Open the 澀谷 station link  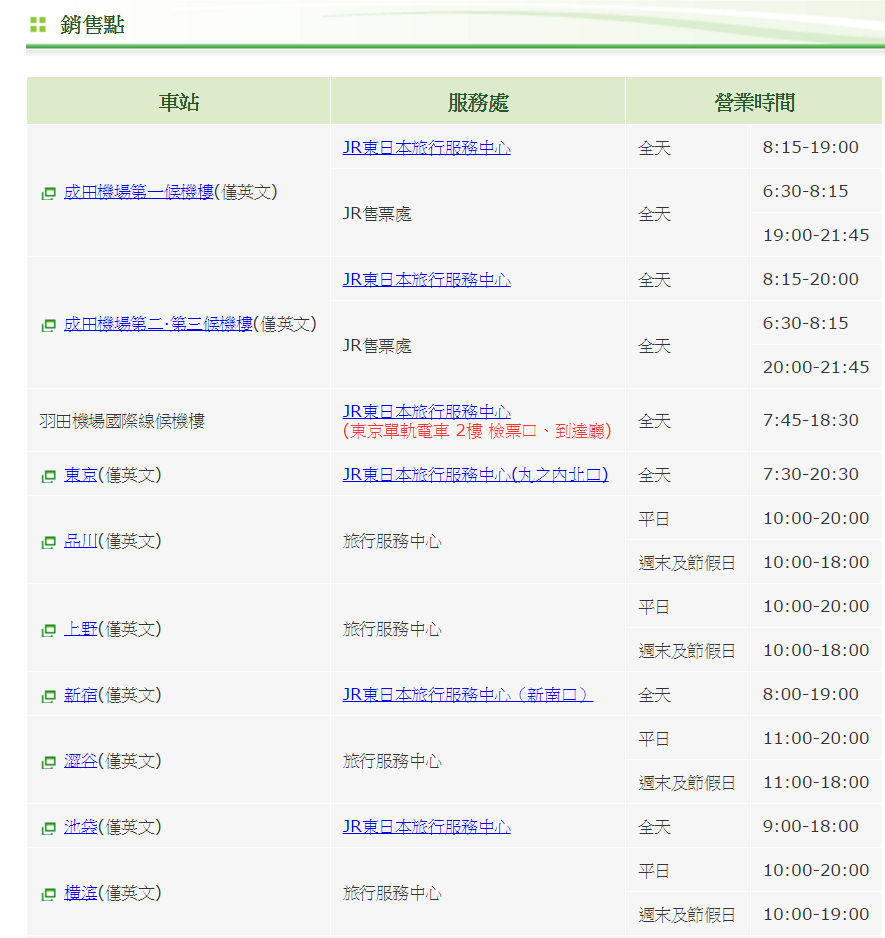[81, 762]
